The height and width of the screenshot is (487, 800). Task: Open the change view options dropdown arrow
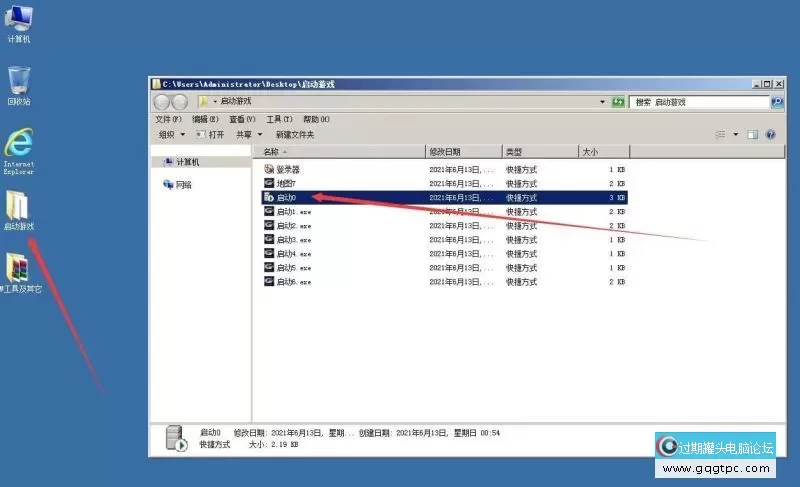coord(736,134)
